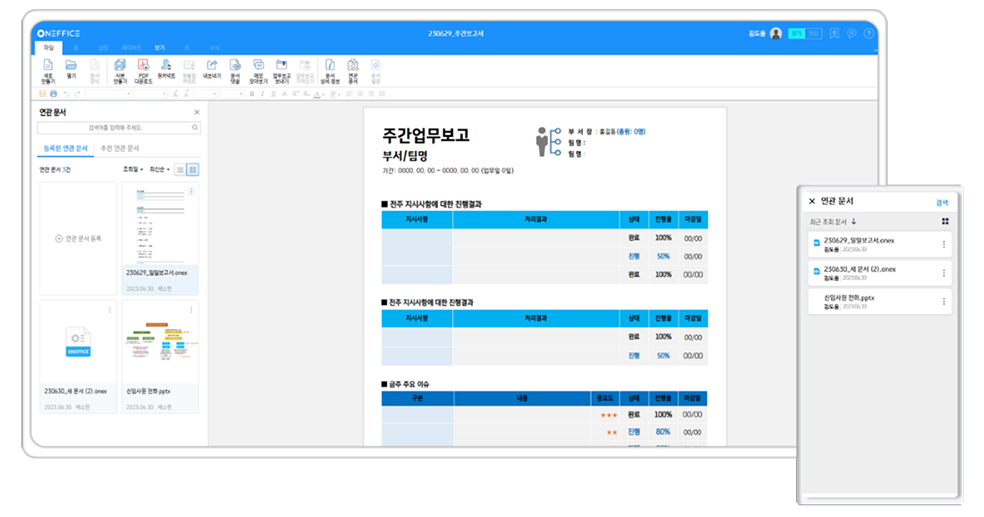Open 문서 상세 정보 from the ribbon
Image resolution: width=984 pixels, height=517 pixels.
329,71
